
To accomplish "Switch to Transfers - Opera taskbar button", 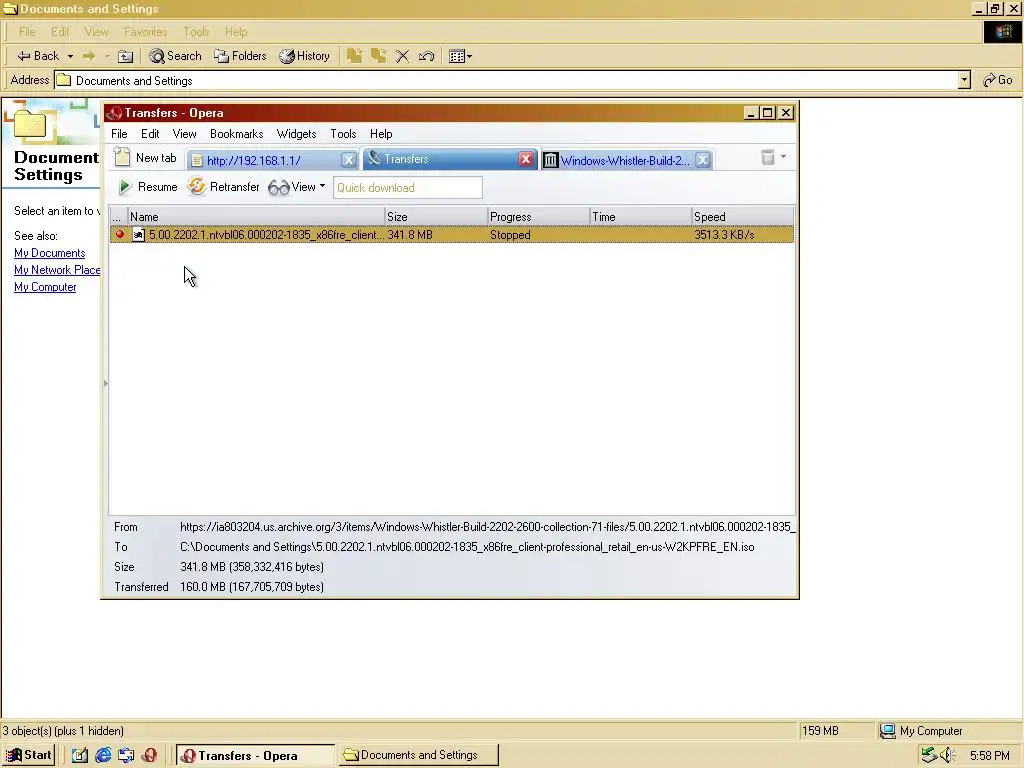I will pyautogui.click(x=255, y=756).
